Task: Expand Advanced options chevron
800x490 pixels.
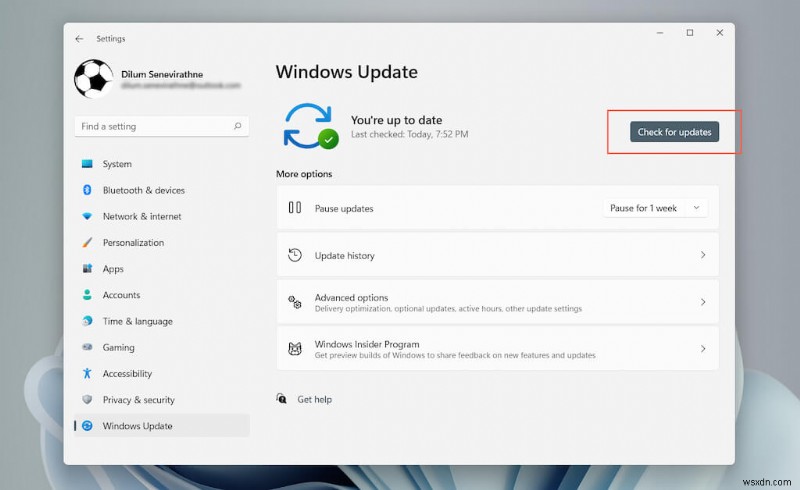Action: (703, 302)
